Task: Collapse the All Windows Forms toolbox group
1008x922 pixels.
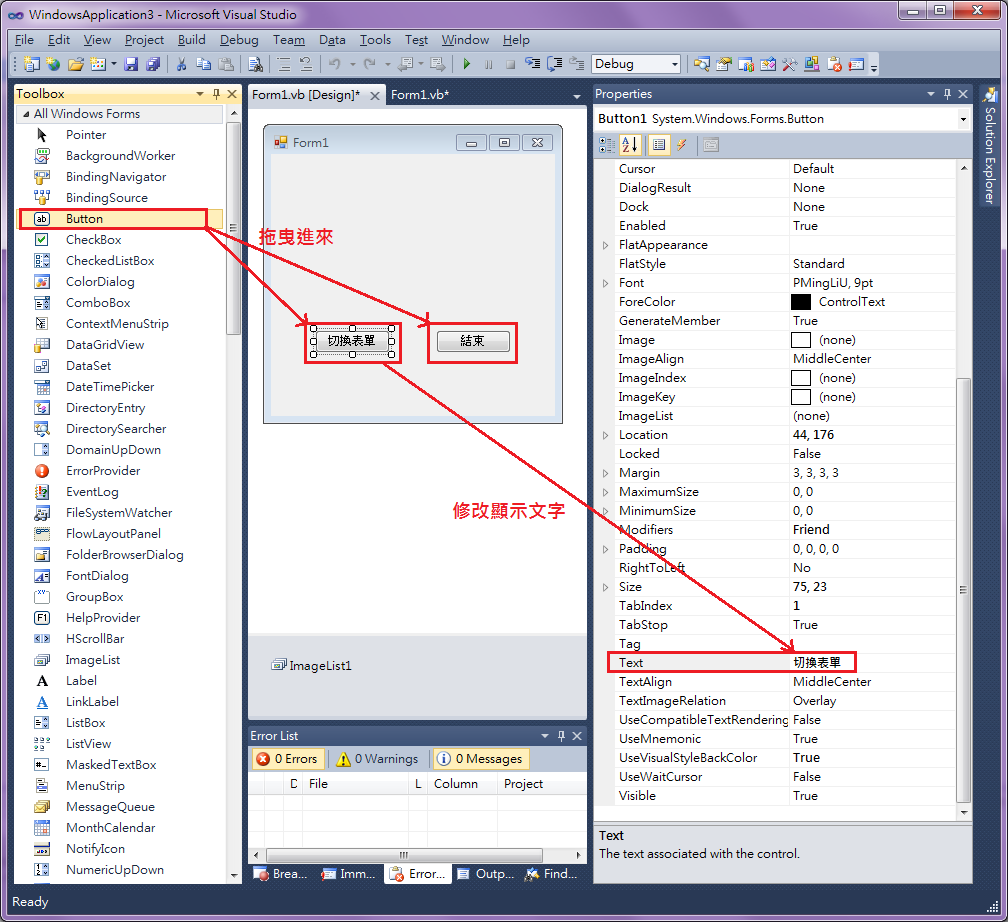Action: [26, 112]
